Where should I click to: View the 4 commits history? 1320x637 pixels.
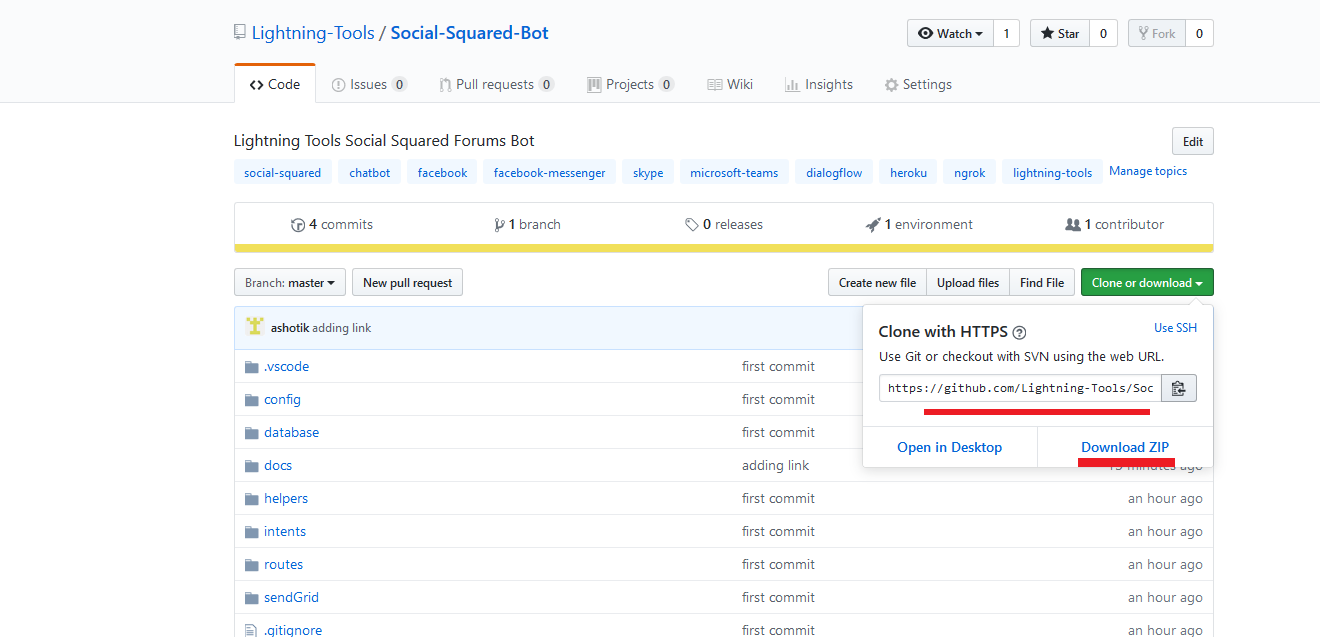pos(332,225)
